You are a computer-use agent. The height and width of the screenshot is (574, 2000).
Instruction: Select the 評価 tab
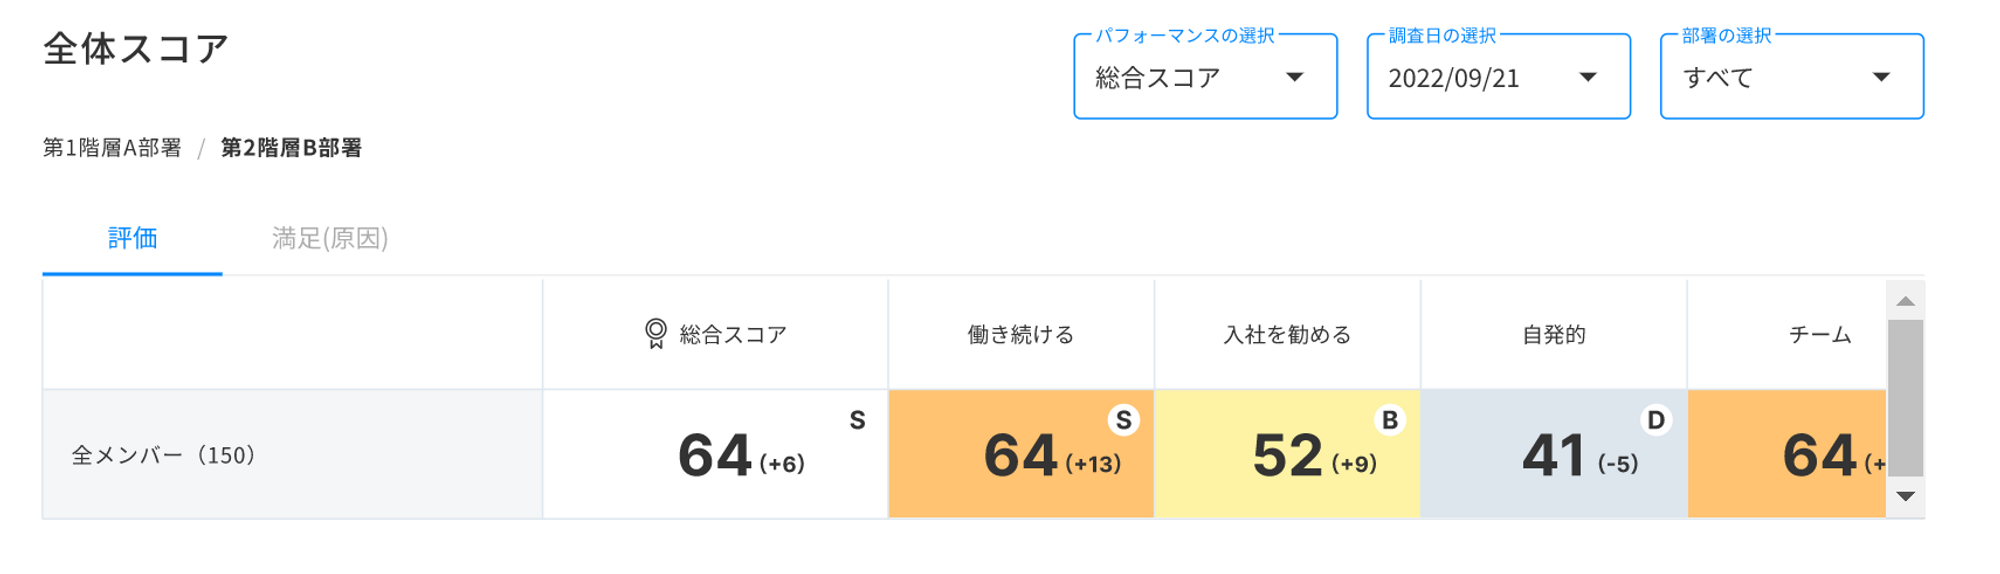click(132, 238)
